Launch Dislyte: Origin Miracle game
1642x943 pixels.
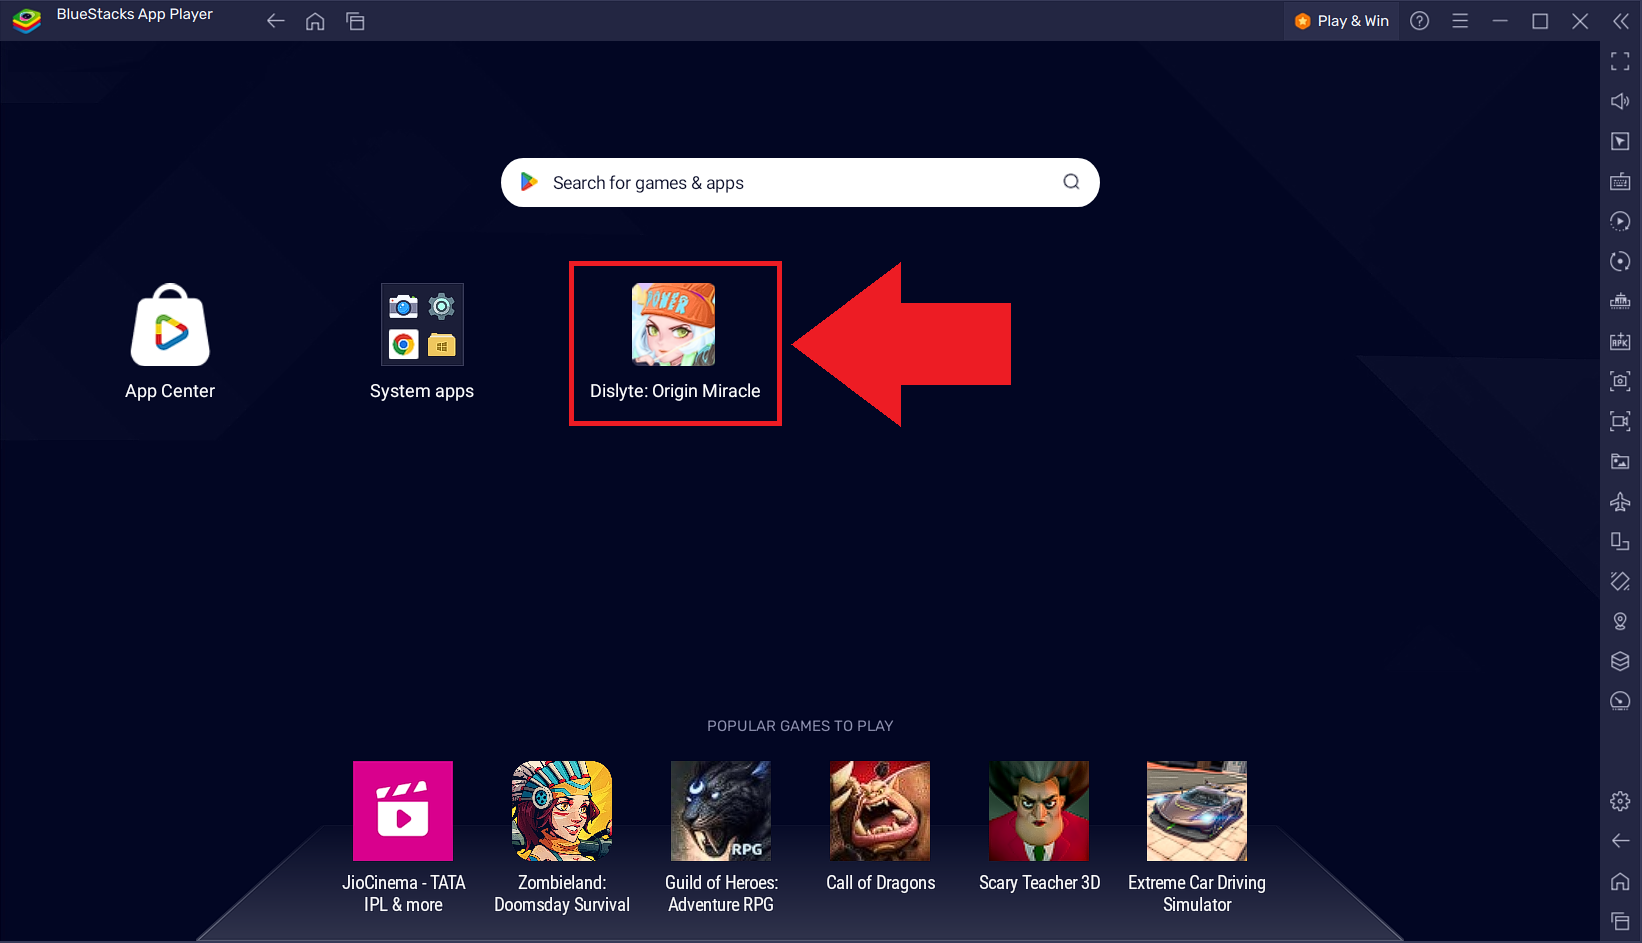(674, 324)
